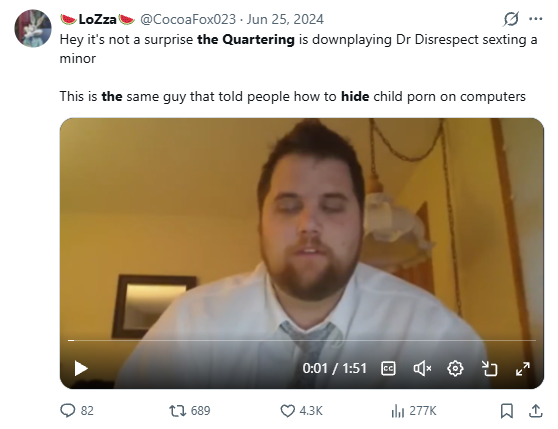The height and width of the screenshot is (429, 558).
Task: Open the LoZza display name link
Action: pyautogui.click(x=97, y=19)
